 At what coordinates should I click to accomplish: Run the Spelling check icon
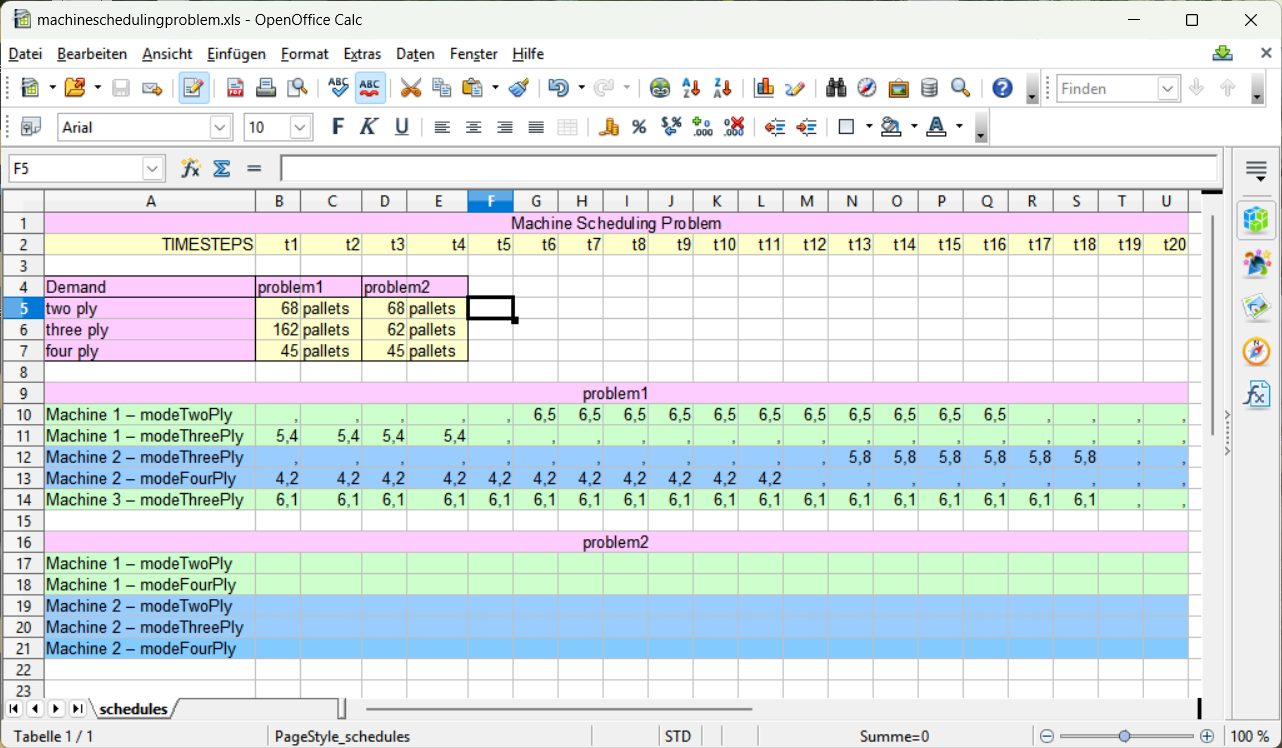339,88
